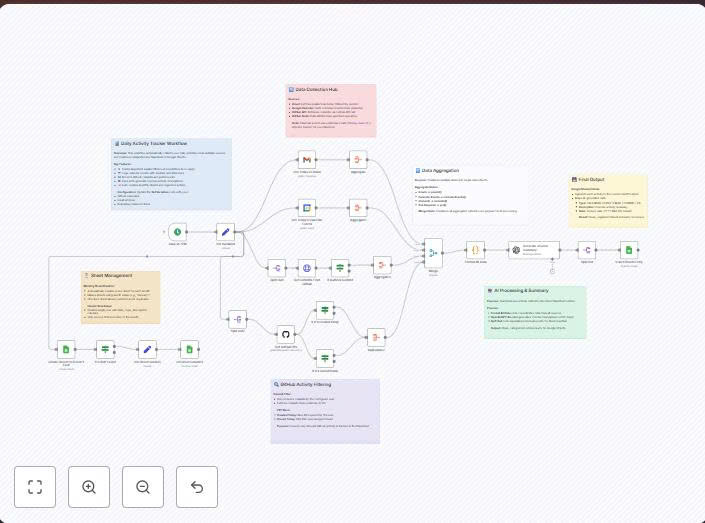Zoom in on the workflow canvas
This screenshot has height=523, width=705.
coord(89,487)
